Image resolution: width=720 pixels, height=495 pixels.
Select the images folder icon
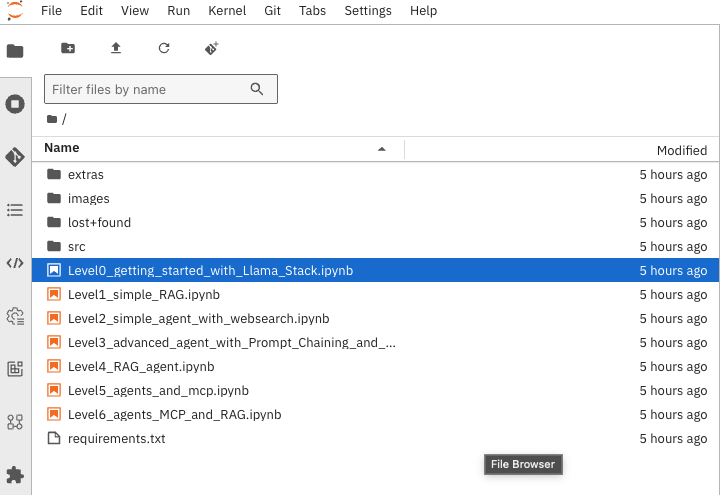[x=54, y=198]
